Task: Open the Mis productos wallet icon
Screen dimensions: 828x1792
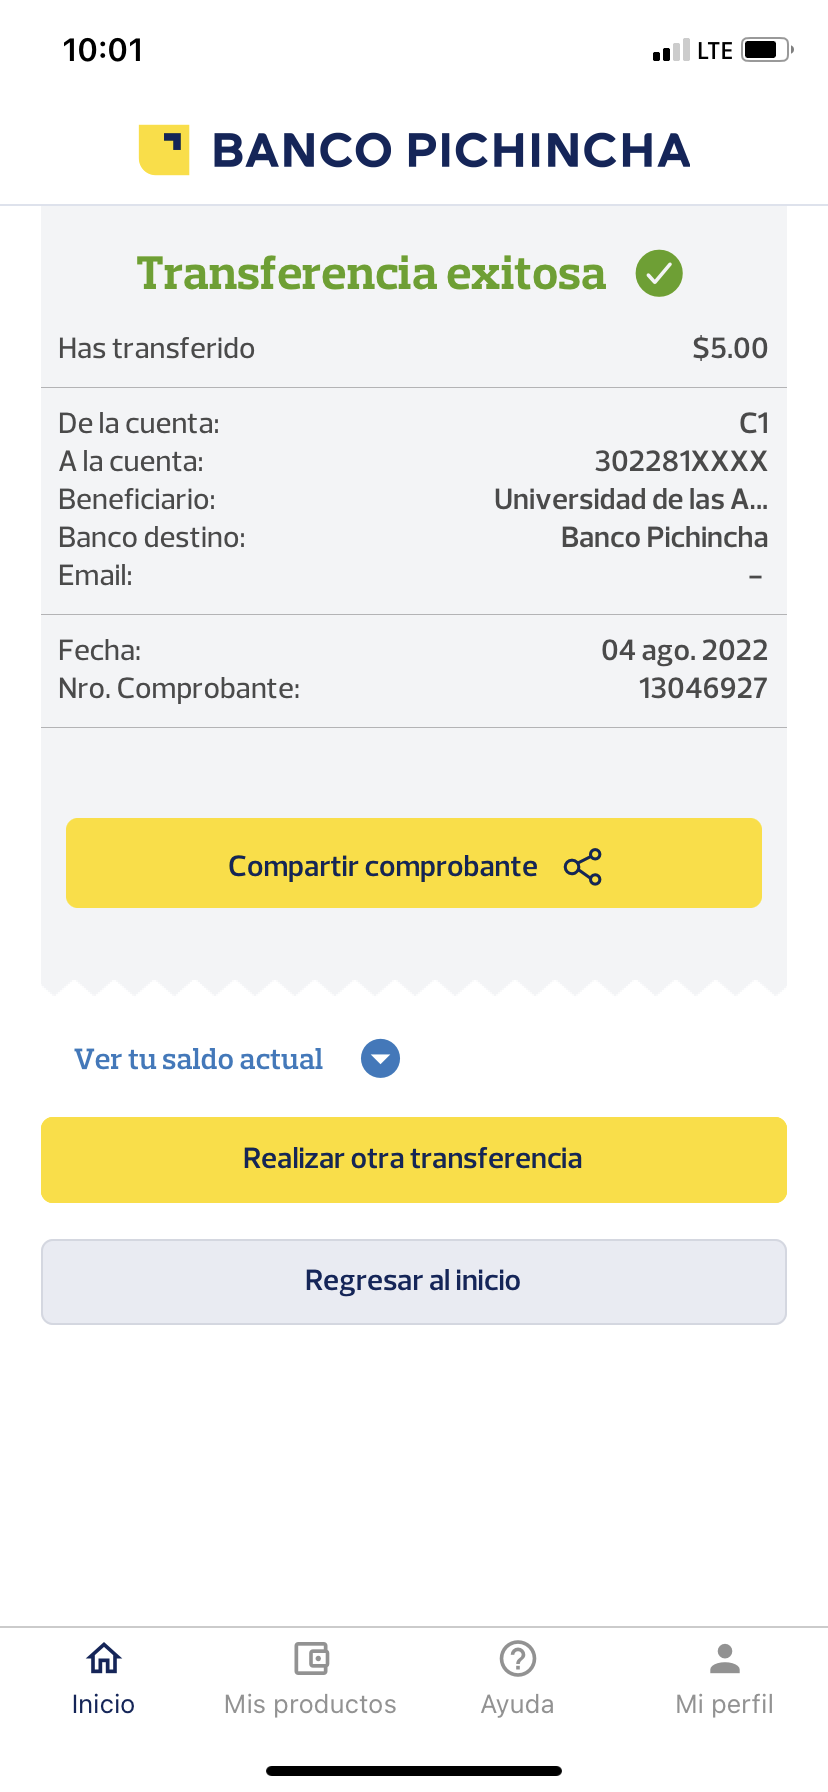Action: pyautogui.click(x=311, y=1658)
